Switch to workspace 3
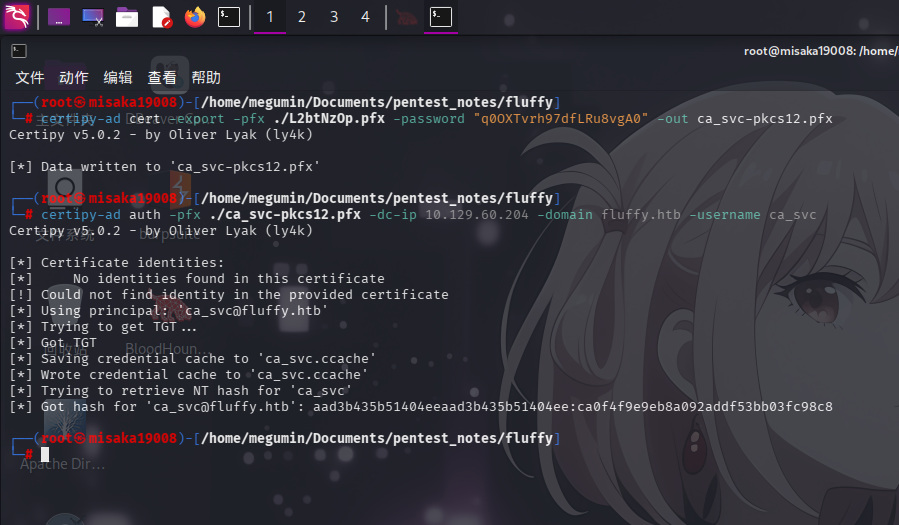This screenshot has height=525, width=899. (x=334, y=17)
